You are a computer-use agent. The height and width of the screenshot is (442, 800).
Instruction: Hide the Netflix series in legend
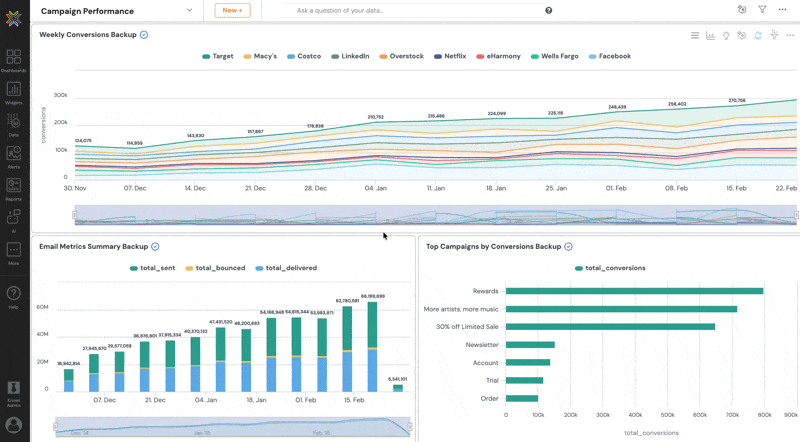point(450,56)
